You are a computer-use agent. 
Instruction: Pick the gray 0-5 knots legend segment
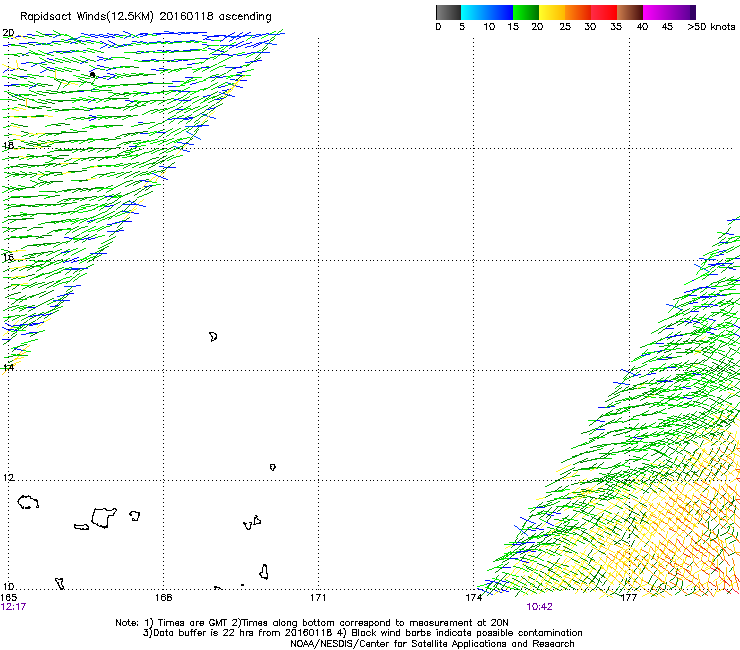[x=448, y=12]
